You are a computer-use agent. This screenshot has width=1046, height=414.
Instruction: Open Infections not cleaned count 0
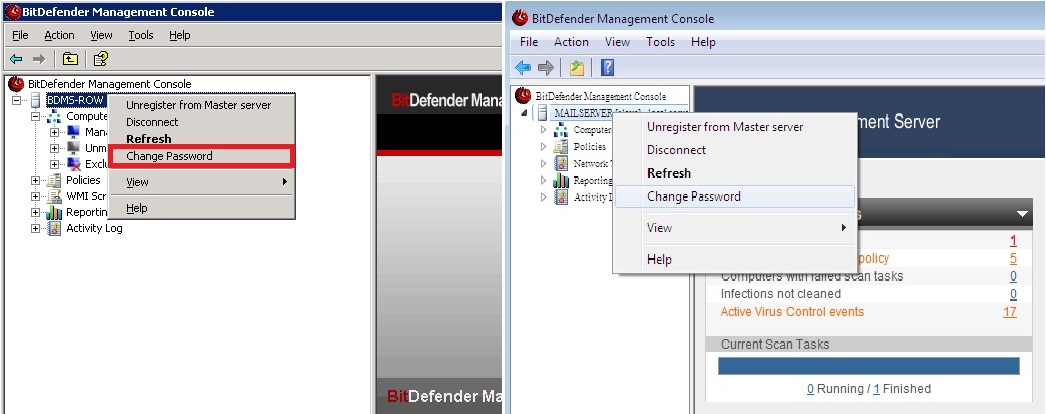[1013, 294]
